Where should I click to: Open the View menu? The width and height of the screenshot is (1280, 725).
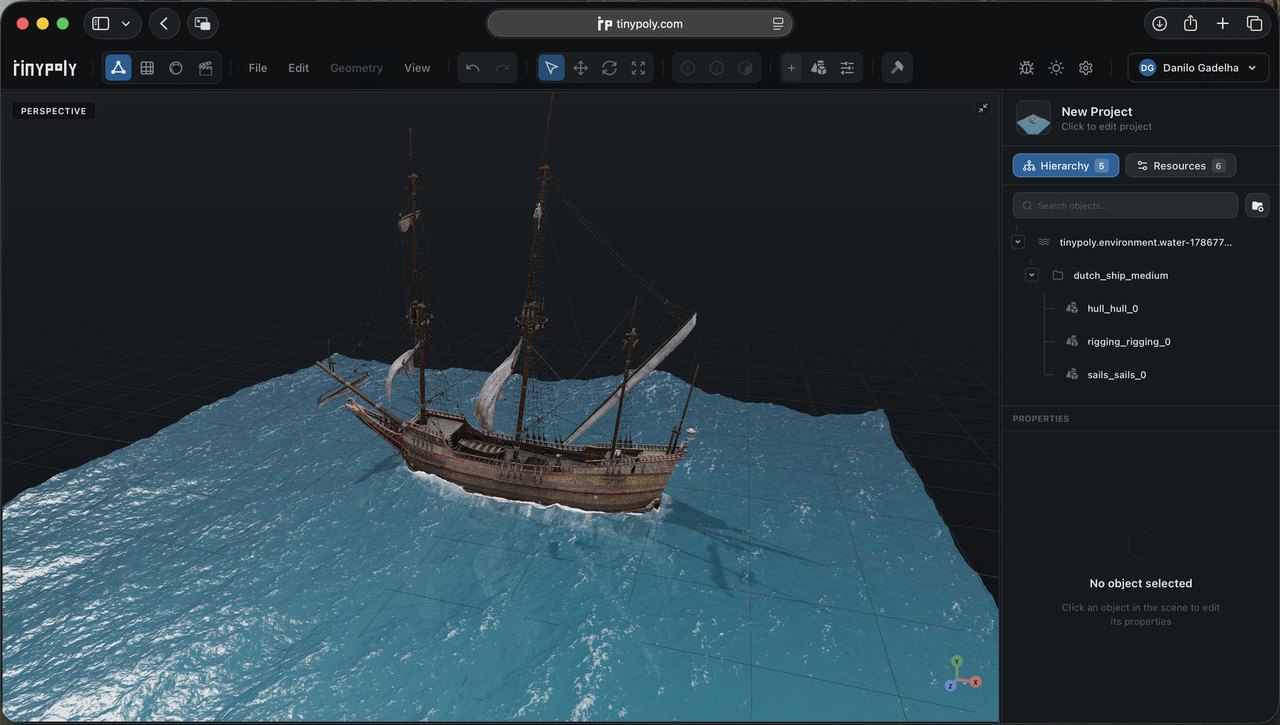(417, 68)
